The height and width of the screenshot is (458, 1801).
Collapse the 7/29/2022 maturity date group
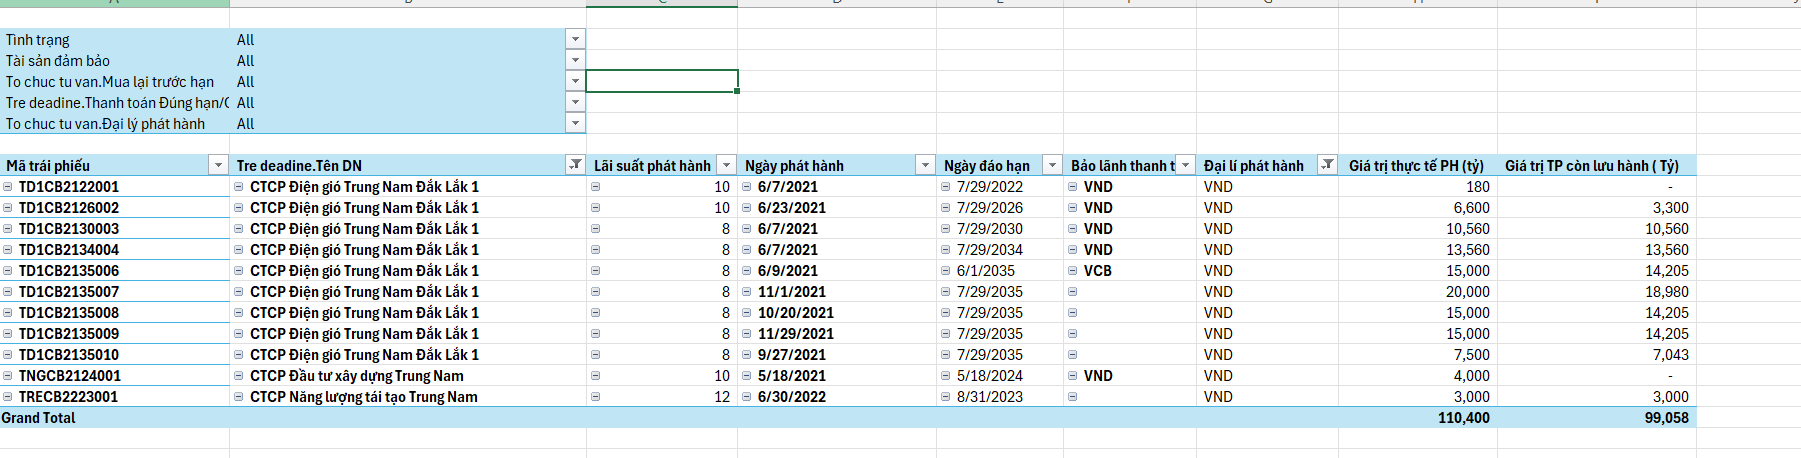(x=946, y=187)
